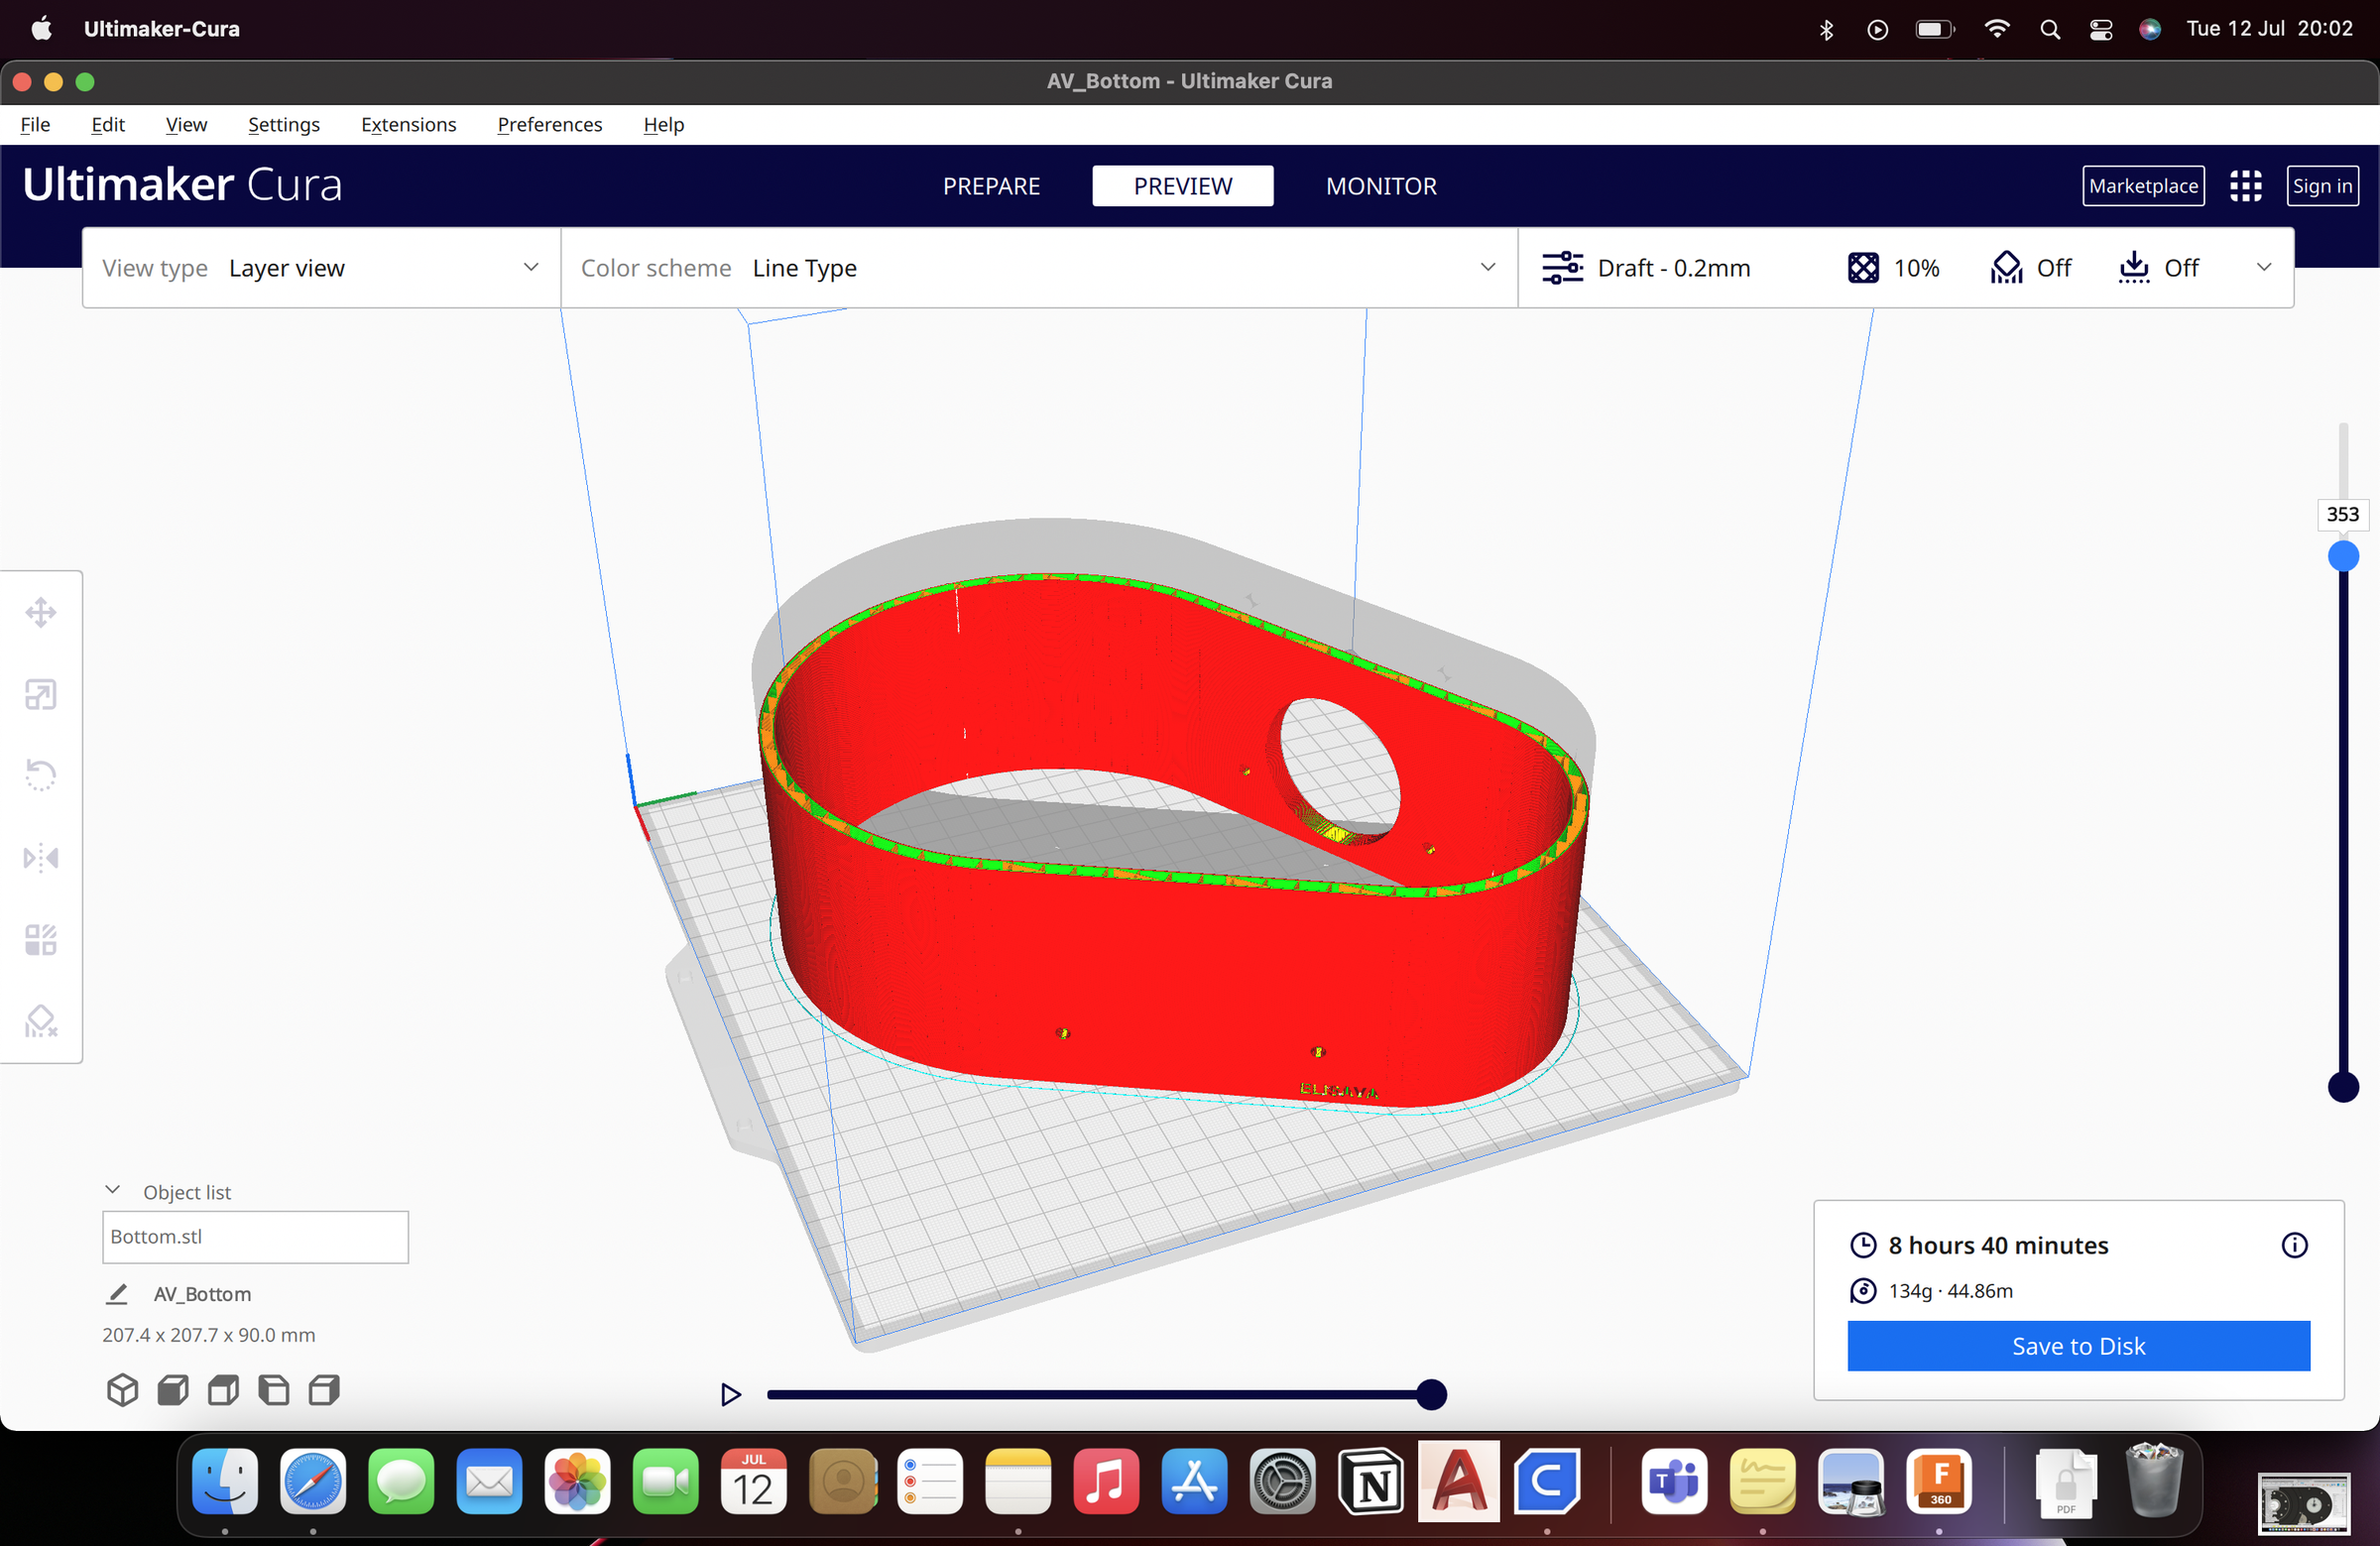This screenshot has height=1546, width=2380.
Task: Switch to 3D perspective view cube icon
Action: click(122, 1390)
